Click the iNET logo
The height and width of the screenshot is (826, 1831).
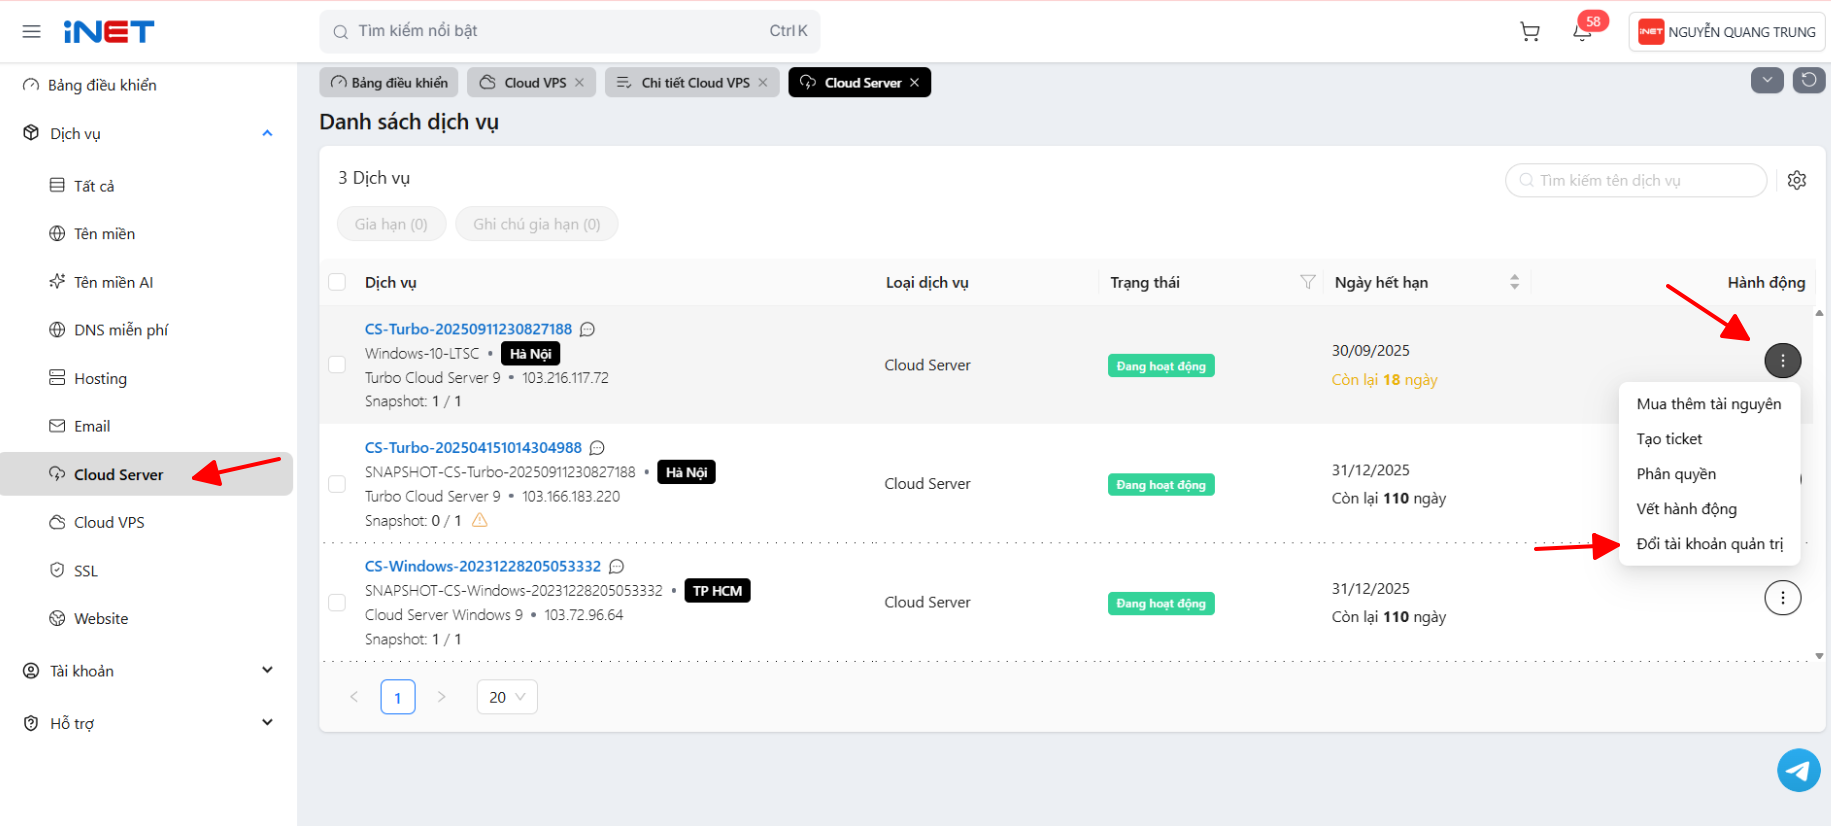coord(108,32)
